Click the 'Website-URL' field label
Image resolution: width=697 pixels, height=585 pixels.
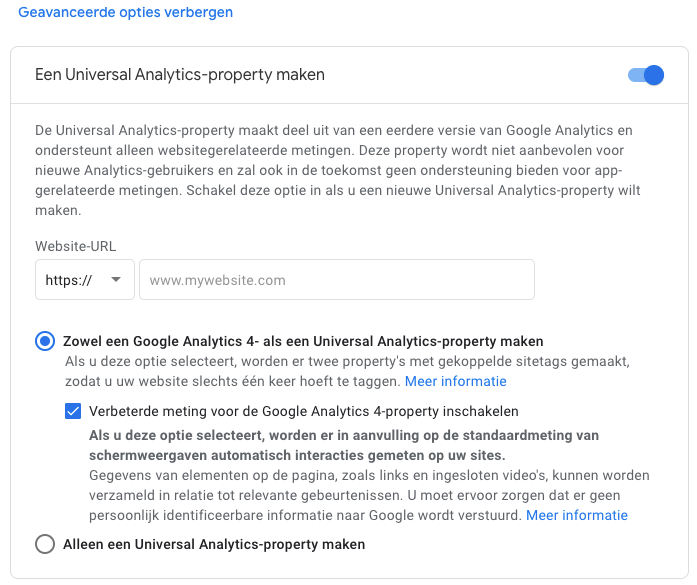tap(74, 245)
